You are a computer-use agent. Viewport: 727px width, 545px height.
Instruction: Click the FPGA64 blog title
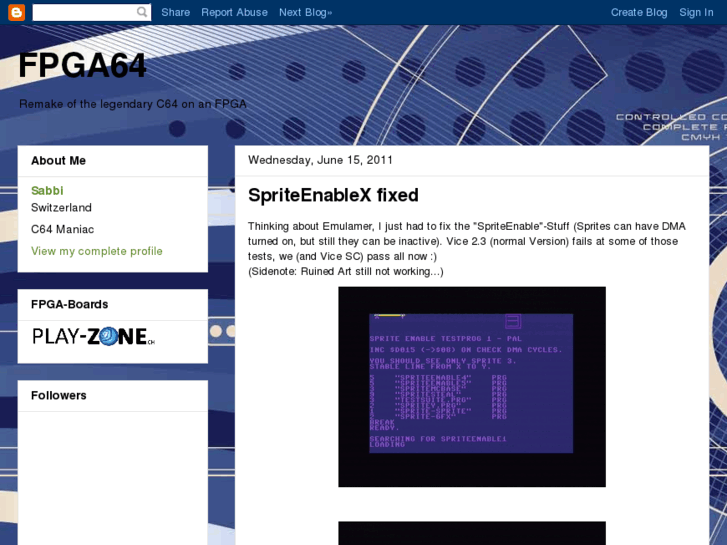pyautogui.click(x=83, y=65)
